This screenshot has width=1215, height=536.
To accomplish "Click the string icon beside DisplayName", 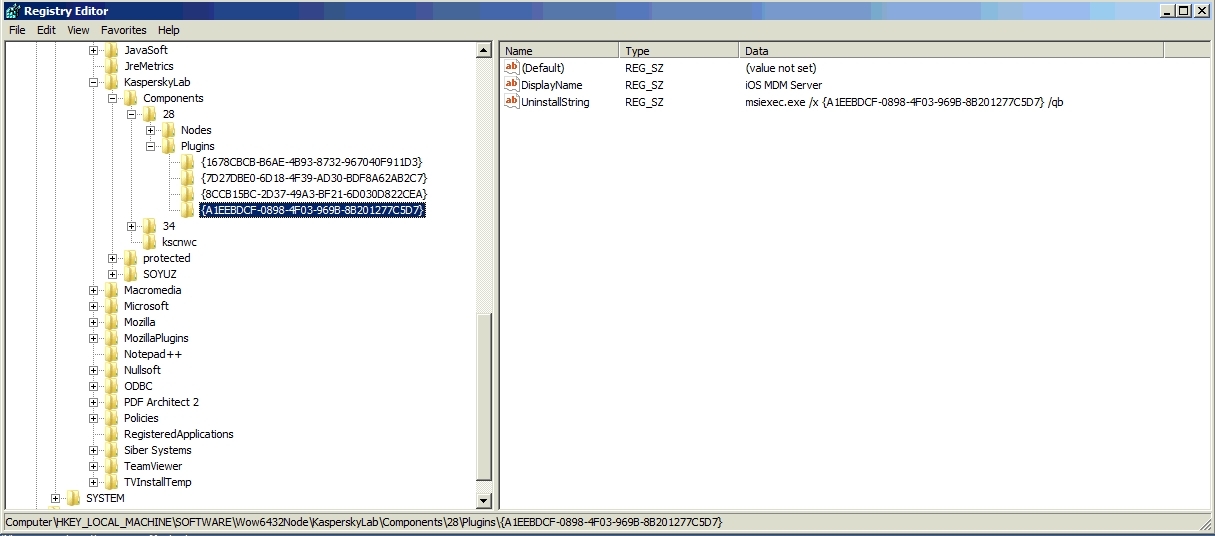I will (512, 84).
